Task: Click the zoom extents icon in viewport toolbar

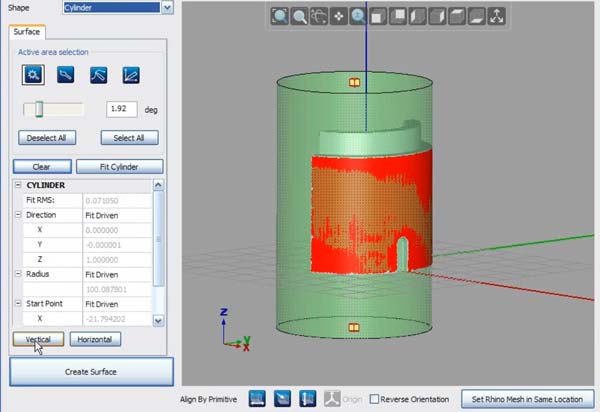Action: point(280,16)
